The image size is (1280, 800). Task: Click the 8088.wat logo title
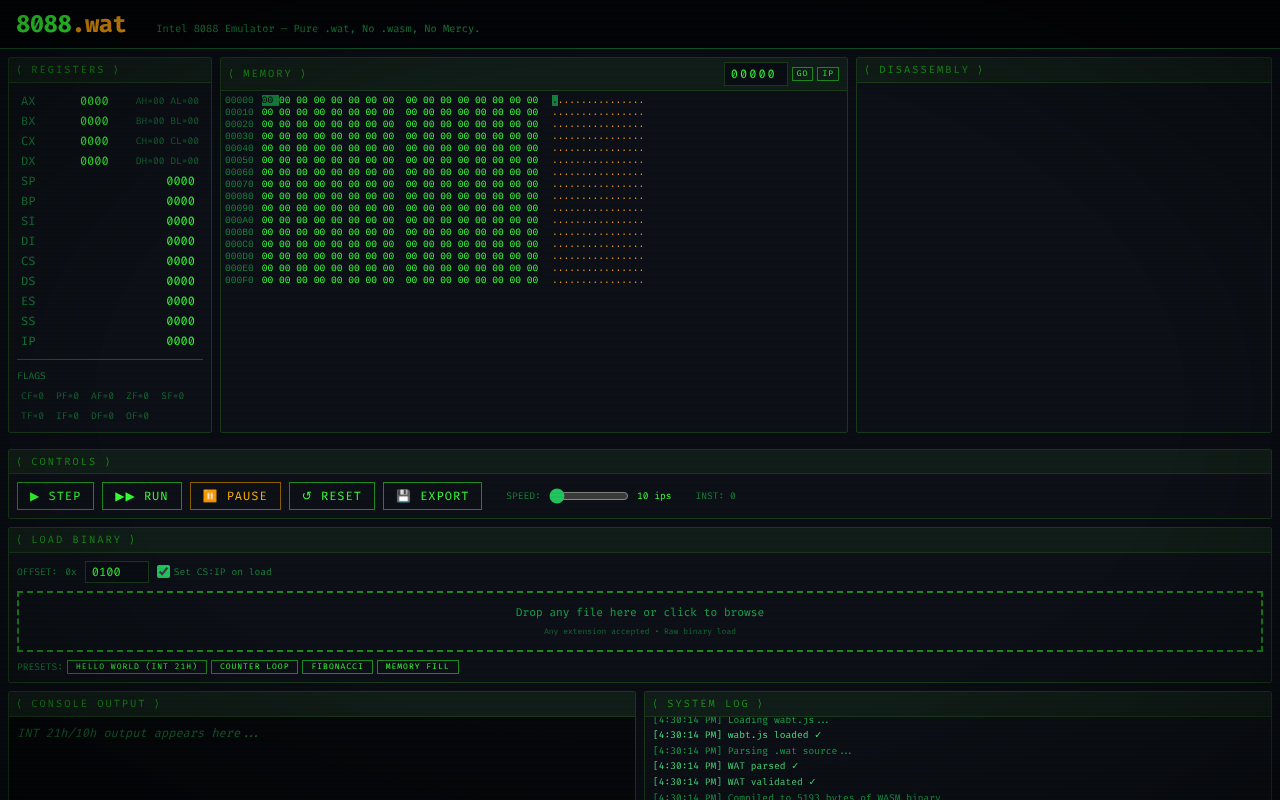click(71, 24)
